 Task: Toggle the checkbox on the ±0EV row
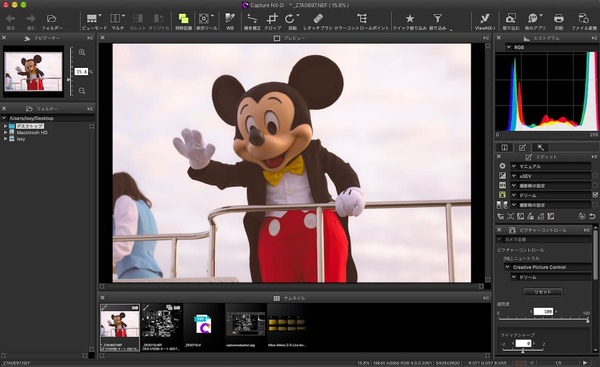coord(595,176)
